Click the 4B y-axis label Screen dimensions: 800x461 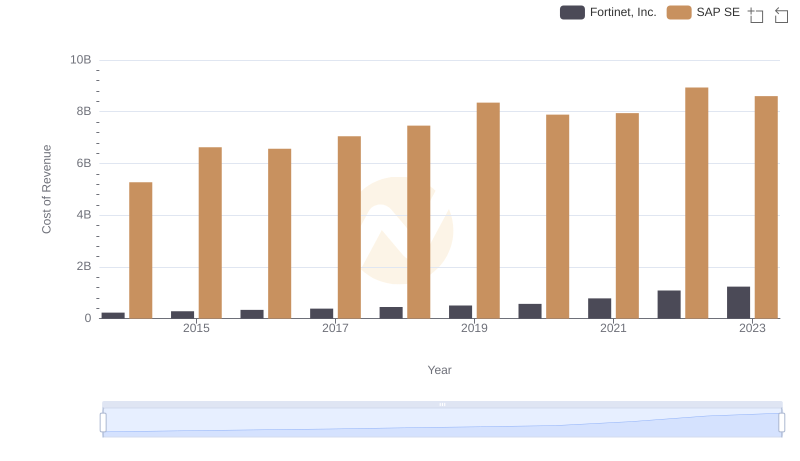(84, 215)
